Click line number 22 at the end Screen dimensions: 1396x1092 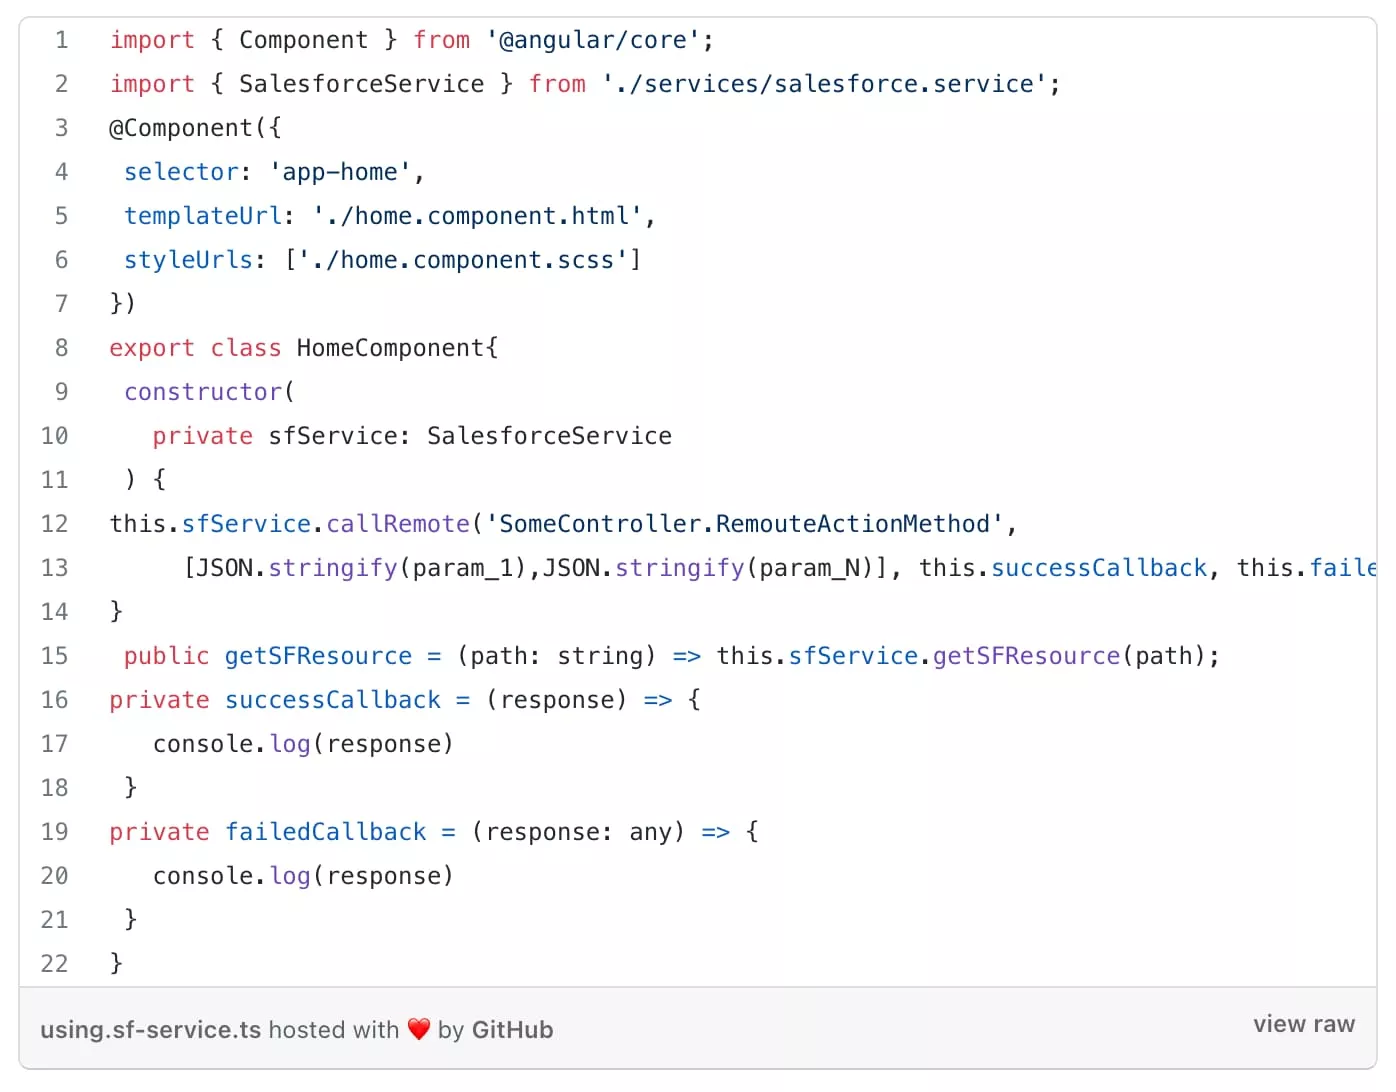[x=55, y=964]
